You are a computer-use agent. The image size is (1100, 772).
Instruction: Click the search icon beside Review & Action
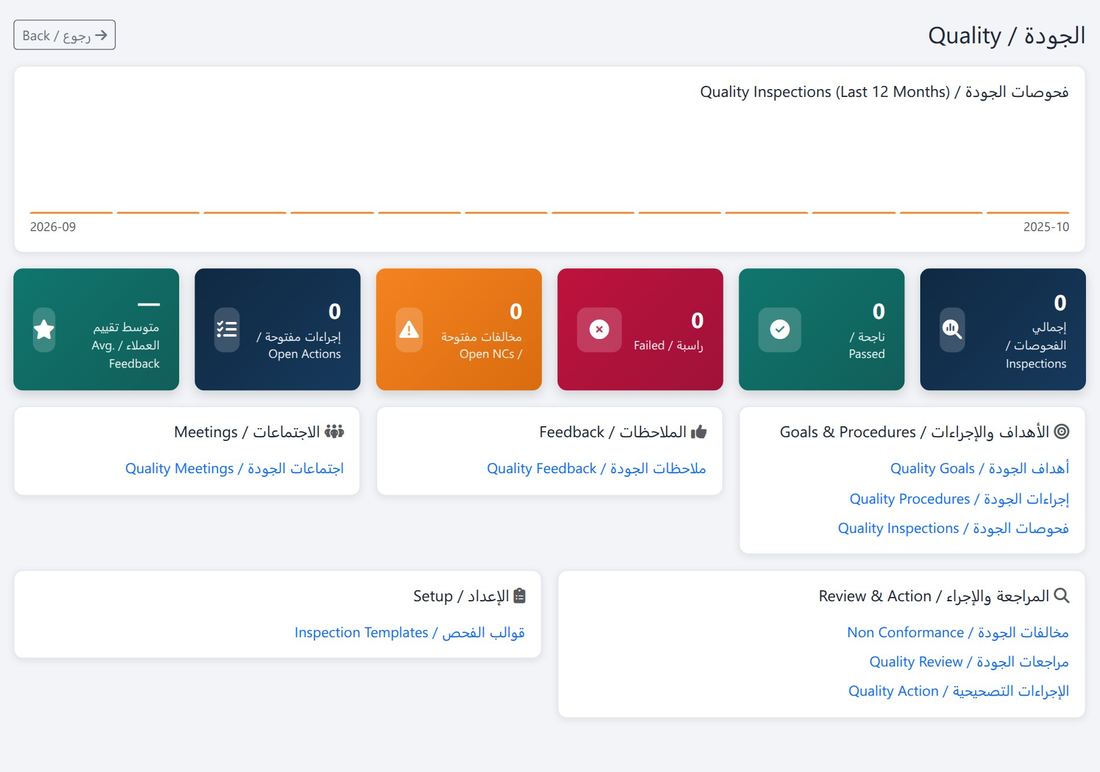pos(1061,596)
